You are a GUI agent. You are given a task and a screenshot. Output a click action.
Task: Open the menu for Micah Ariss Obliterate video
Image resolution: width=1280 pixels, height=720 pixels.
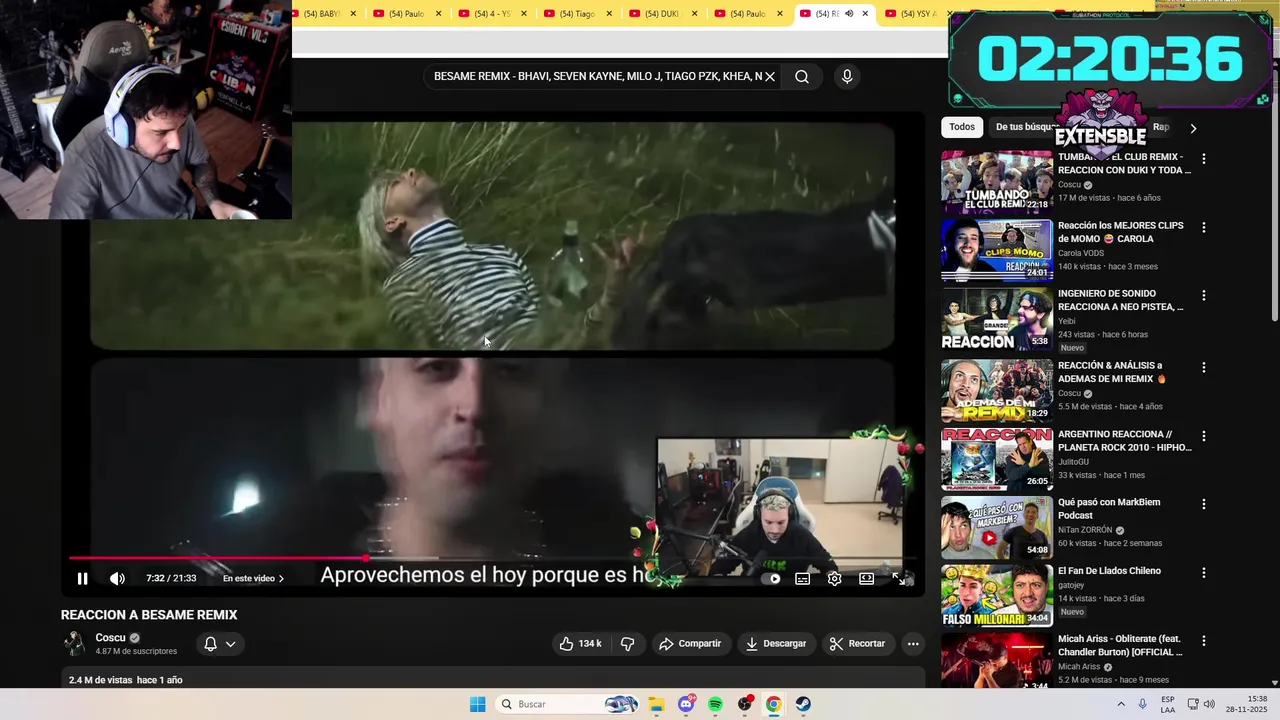[x=1204, y=641]
